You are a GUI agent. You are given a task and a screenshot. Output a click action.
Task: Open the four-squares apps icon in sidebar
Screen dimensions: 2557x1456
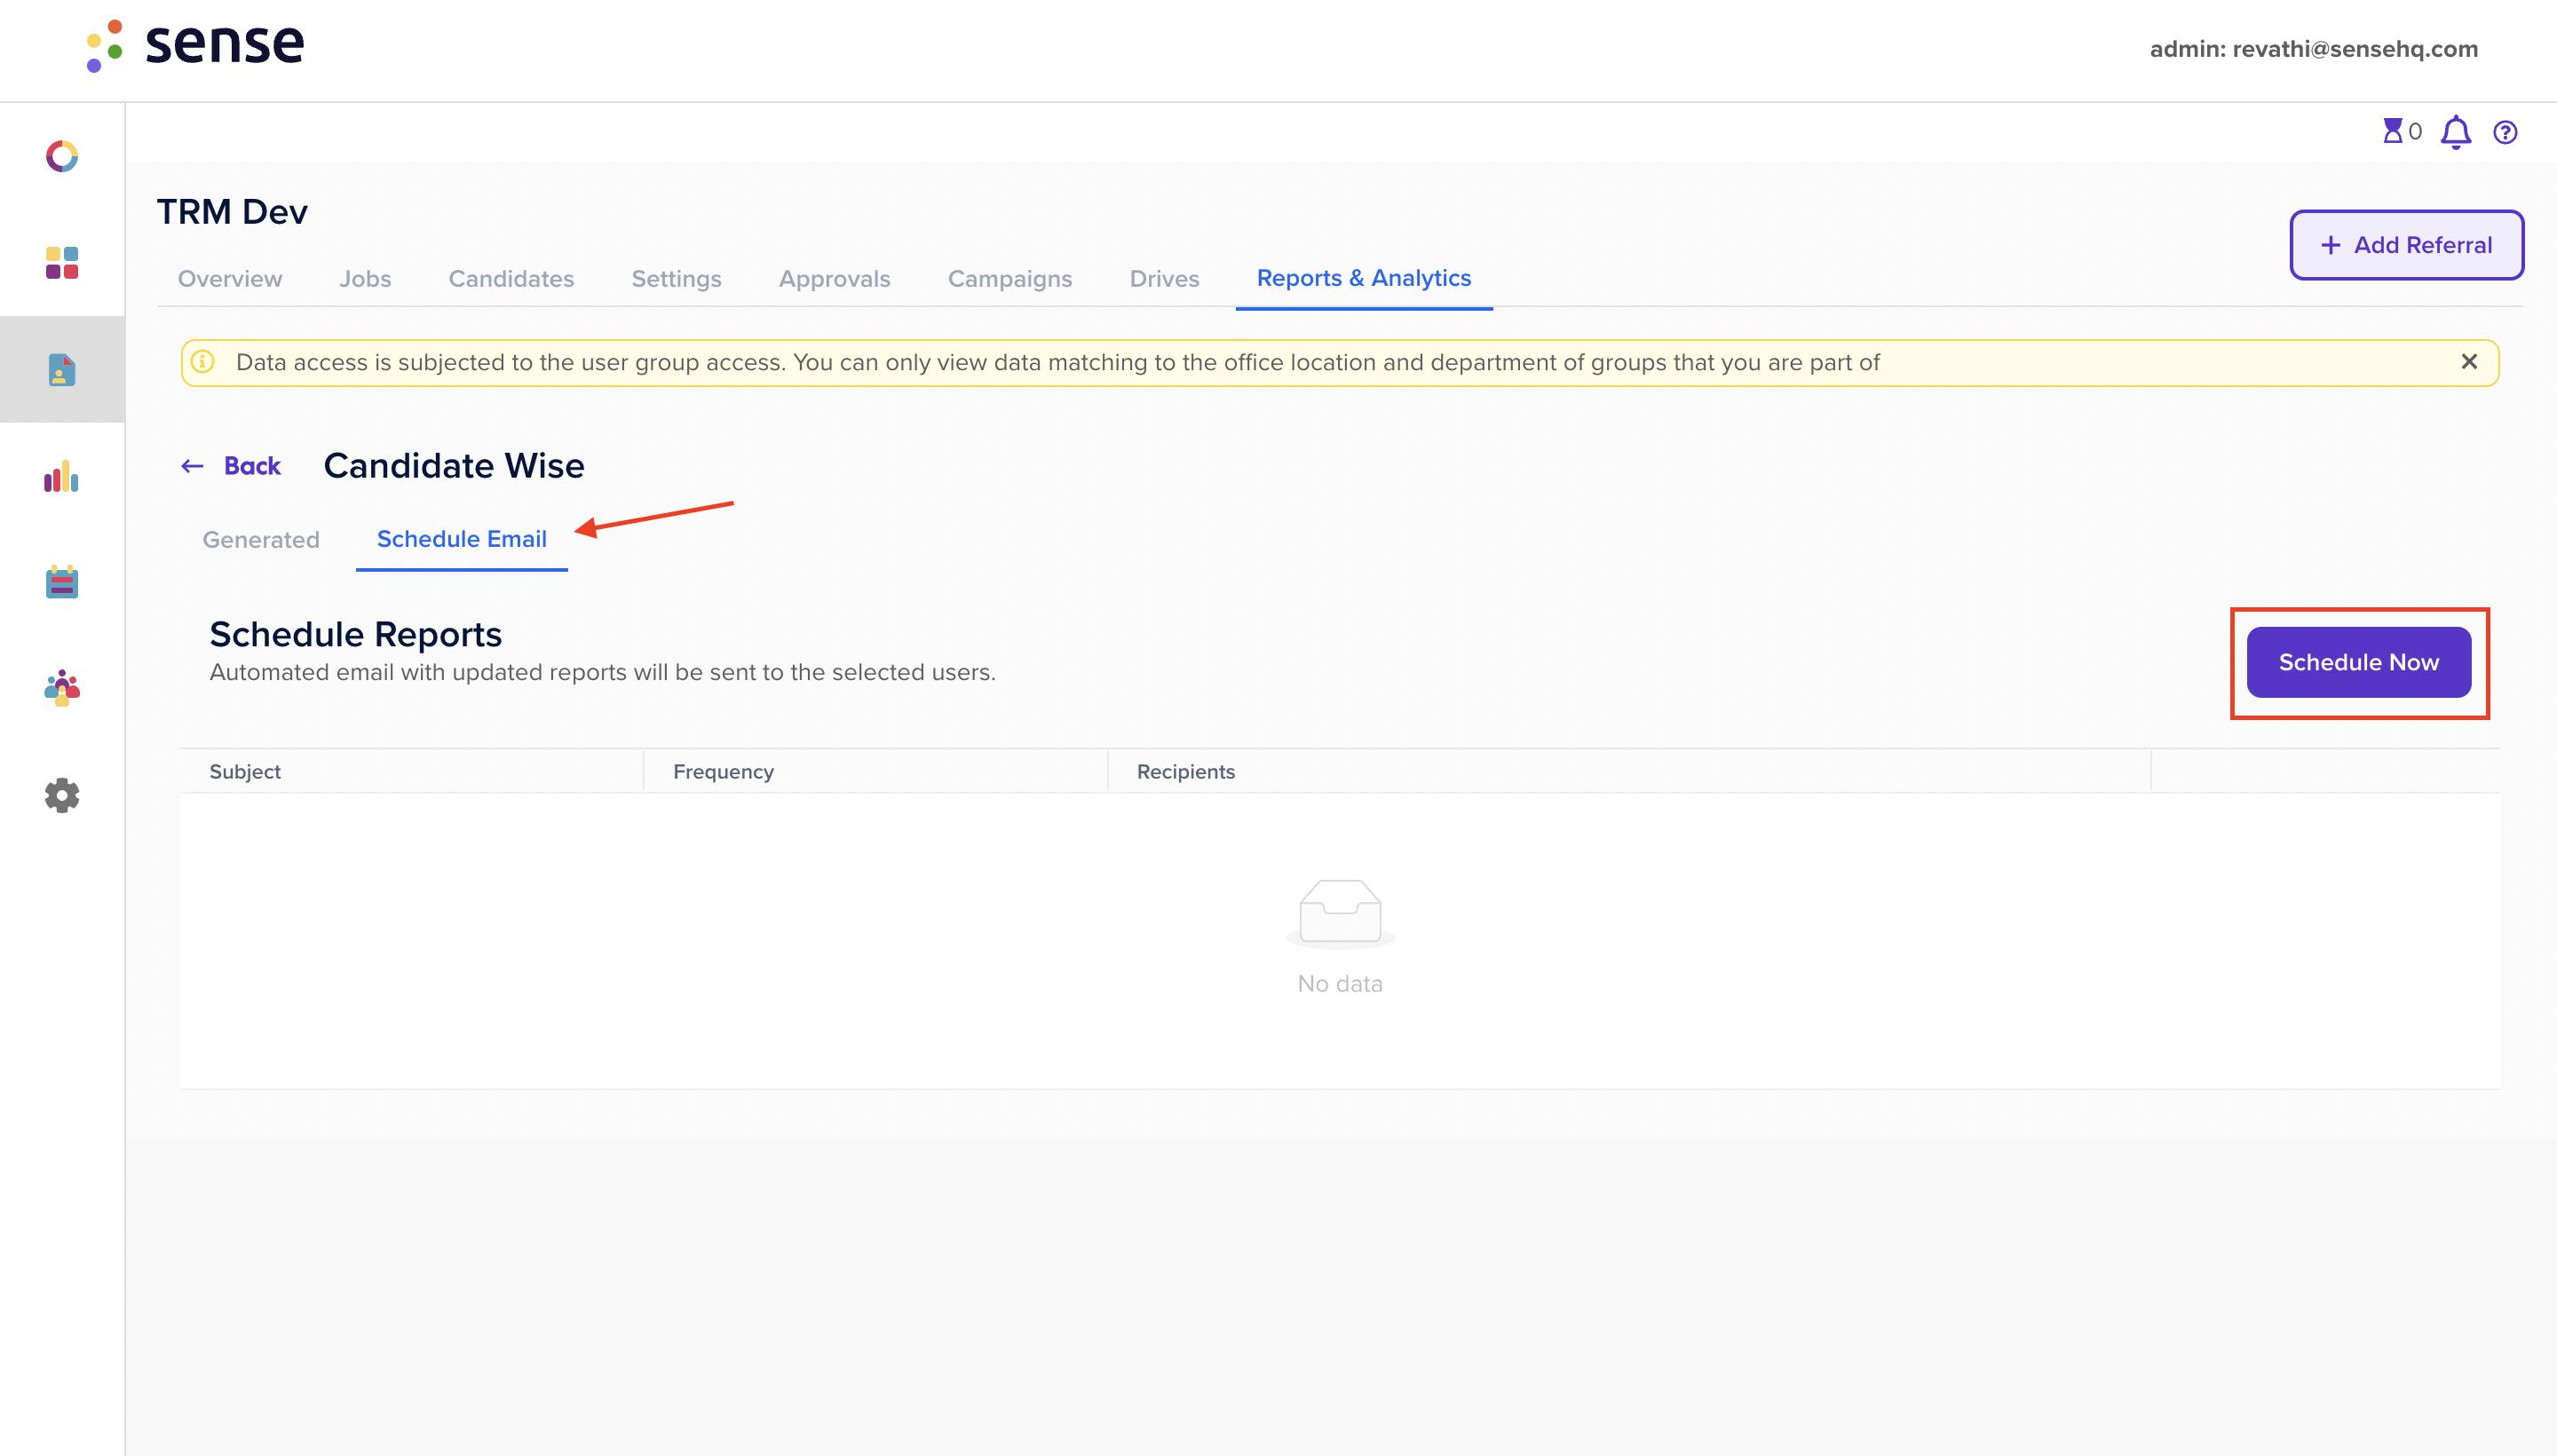point(62,263)
